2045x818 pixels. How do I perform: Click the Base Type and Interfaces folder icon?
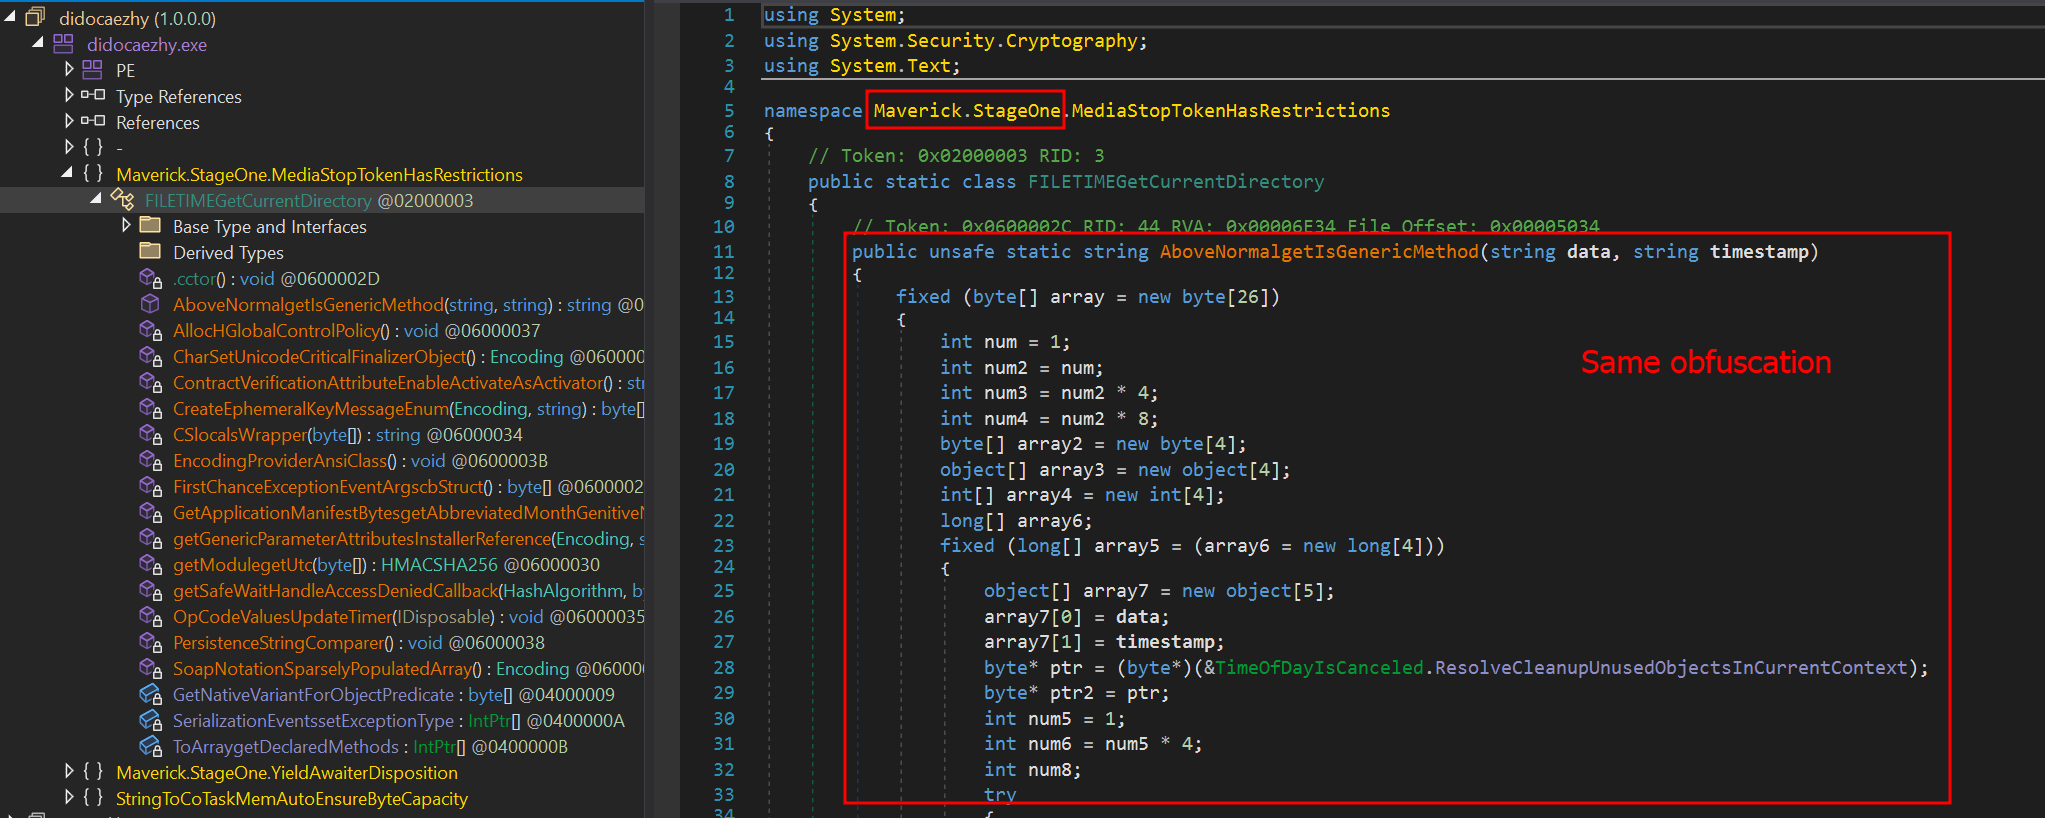pyautogui.click(x=150, y=225)
